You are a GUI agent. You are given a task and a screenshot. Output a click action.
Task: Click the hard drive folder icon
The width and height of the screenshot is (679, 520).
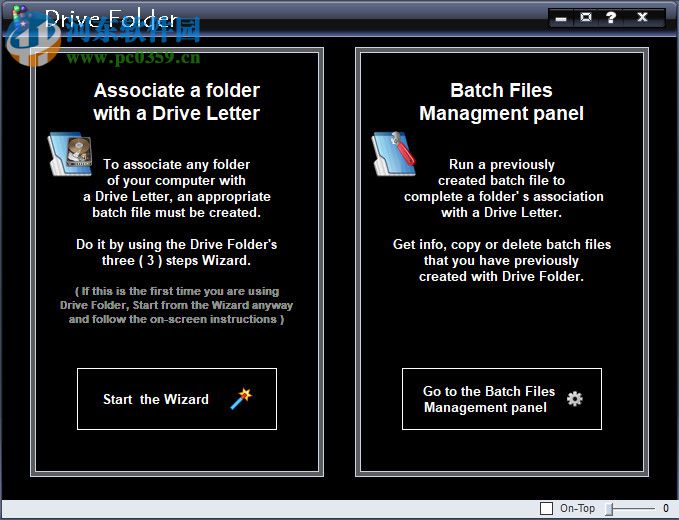(71, 154)
